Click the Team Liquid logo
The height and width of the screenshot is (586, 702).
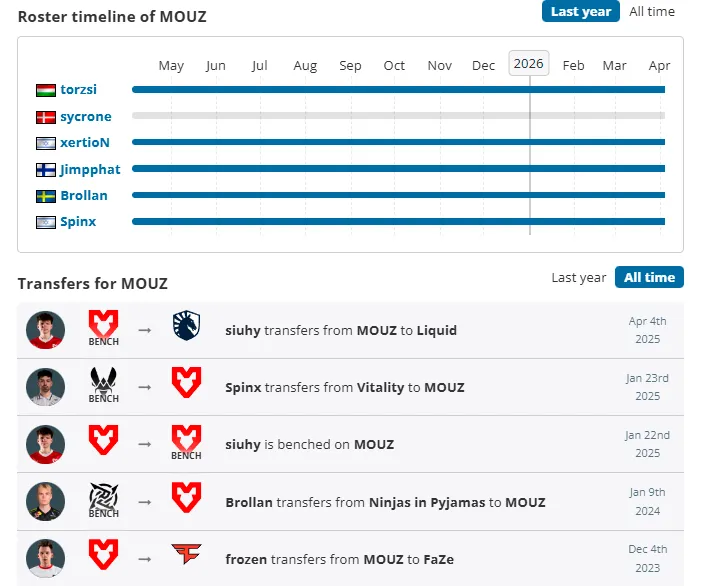tap(186, 325)
